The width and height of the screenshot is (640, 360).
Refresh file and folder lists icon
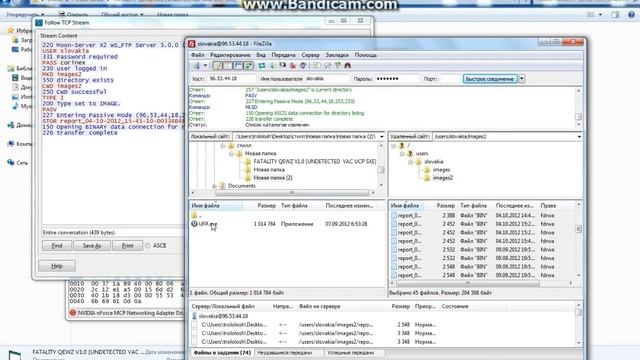point(262,66)
